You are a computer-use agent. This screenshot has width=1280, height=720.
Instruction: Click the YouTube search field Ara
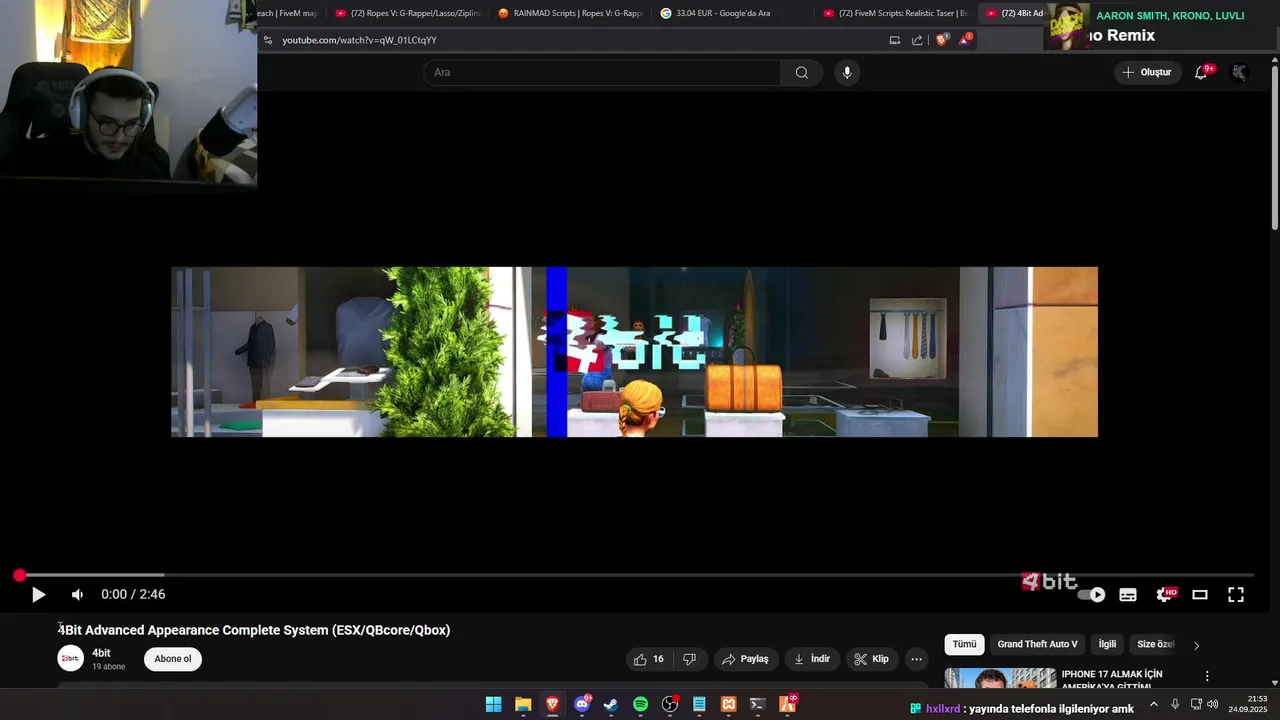tap(602, 72)
